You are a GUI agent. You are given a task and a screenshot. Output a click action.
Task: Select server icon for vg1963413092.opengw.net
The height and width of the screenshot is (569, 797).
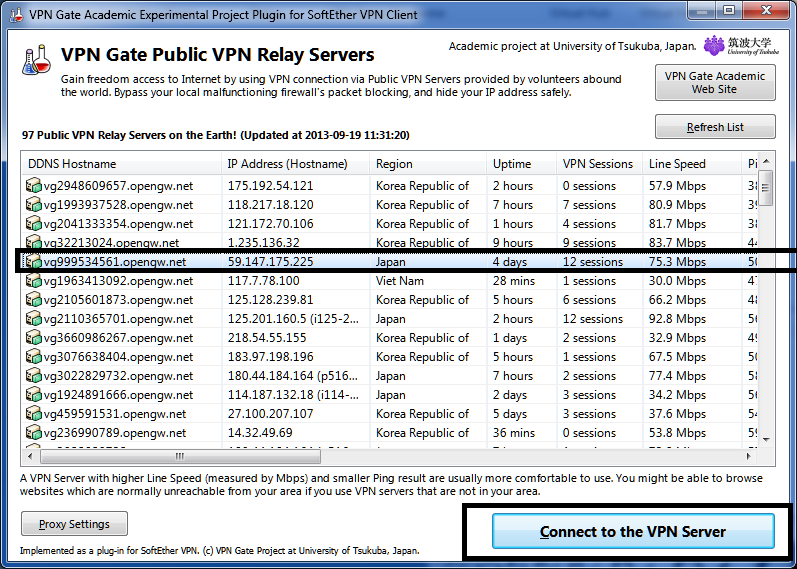(34, 281)
